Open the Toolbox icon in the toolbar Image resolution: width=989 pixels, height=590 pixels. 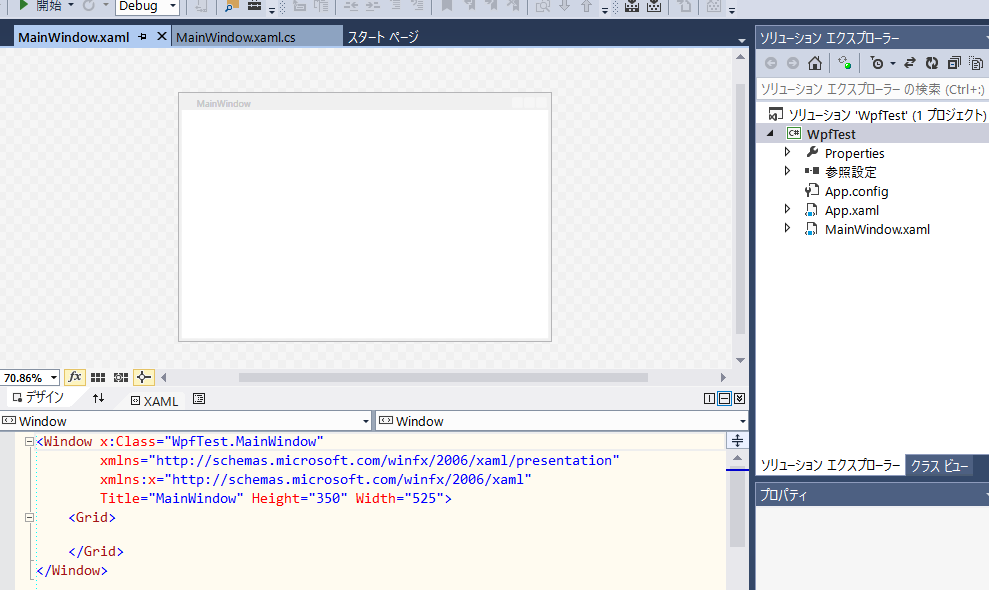tap(254, 6)
